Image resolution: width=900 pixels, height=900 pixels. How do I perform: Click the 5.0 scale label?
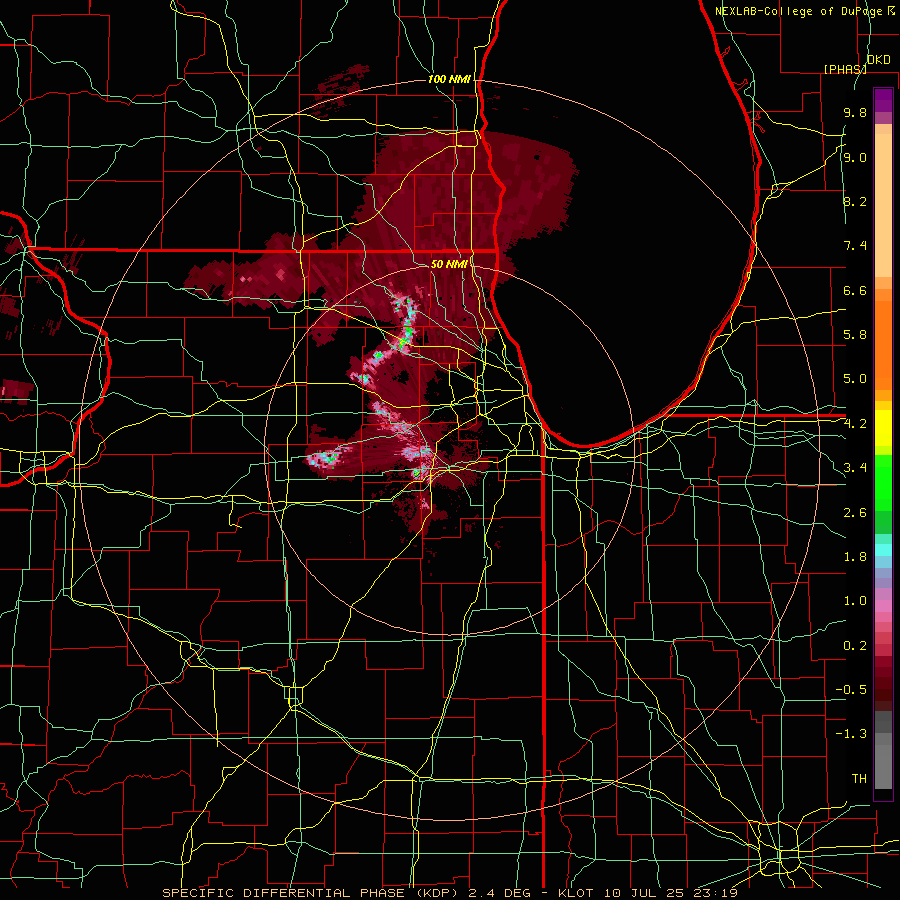(855, 379)
